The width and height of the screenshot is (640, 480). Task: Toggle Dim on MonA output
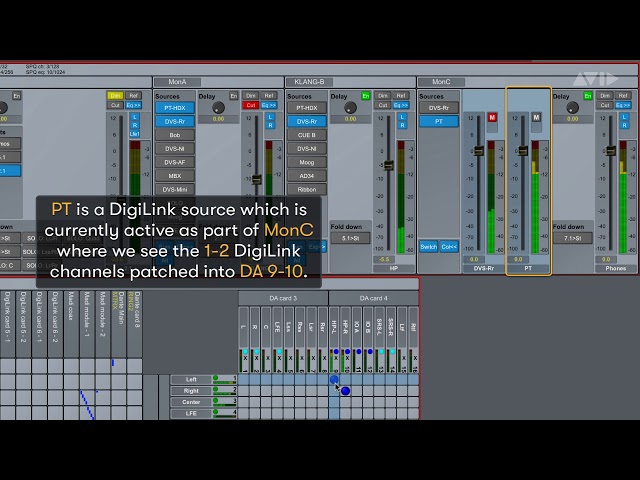click(251, 96)
